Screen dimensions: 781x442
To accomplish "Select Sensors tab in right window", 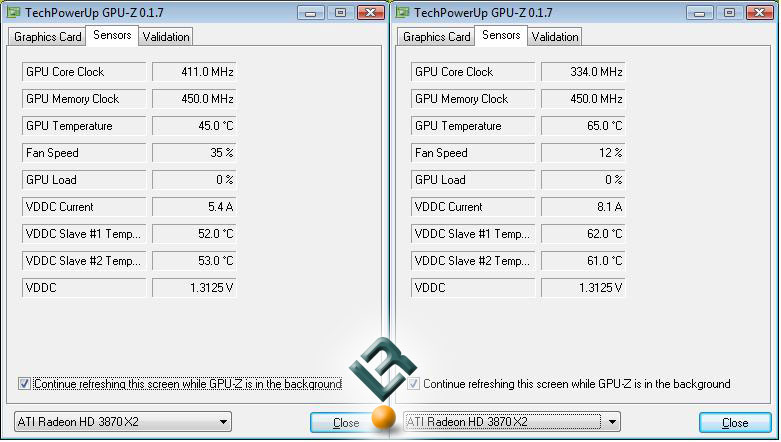I will [501, 35].
